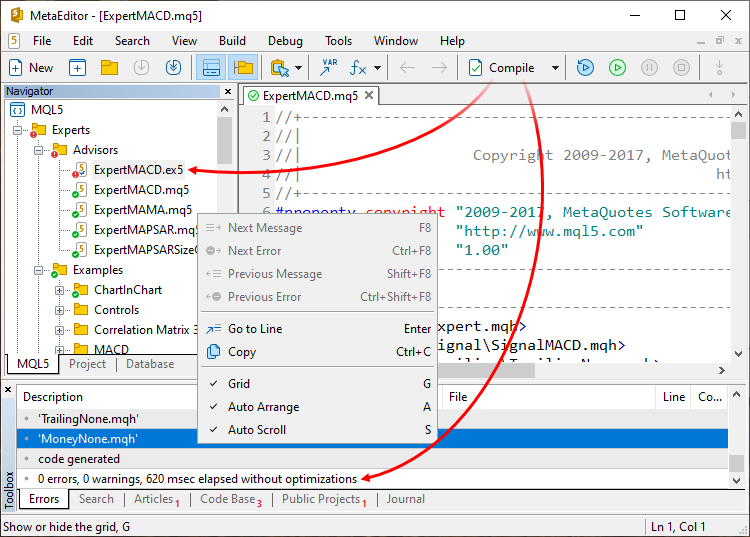Open dropdown arrow beside the fx icon
Screen dimensions: 750x537
coord(377,68)
